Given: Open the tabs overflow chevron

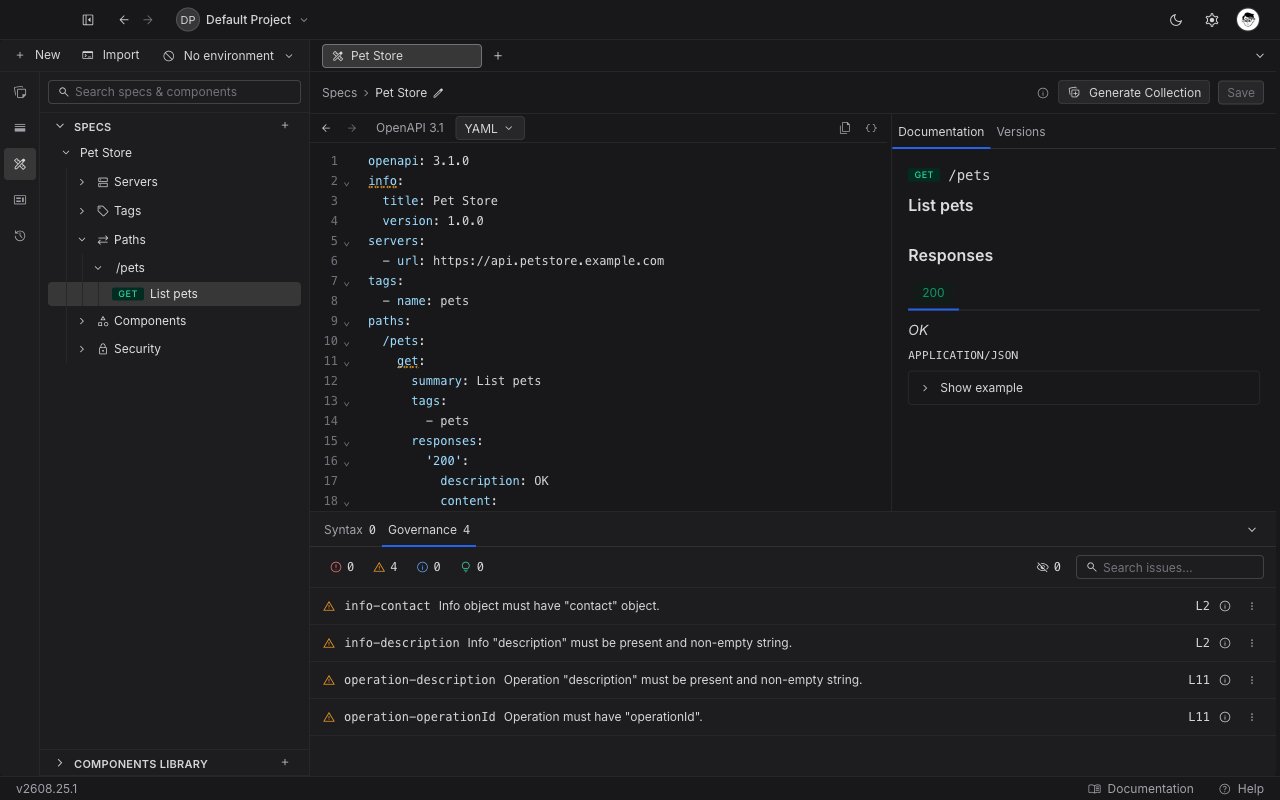Looking at the screenshot, I should coord(1259,56).
